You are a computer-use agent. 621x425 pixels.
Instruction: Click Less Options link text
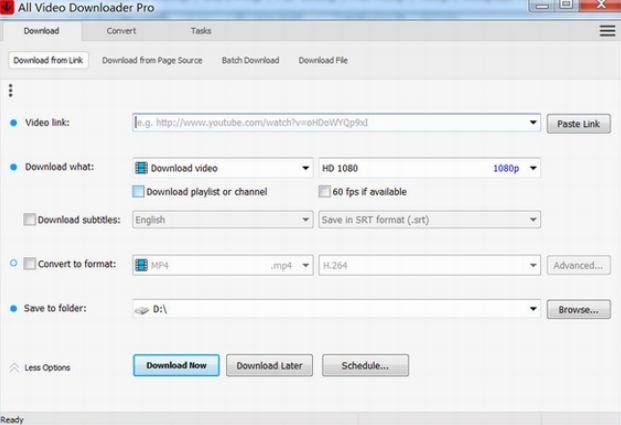tap(47, 368)
